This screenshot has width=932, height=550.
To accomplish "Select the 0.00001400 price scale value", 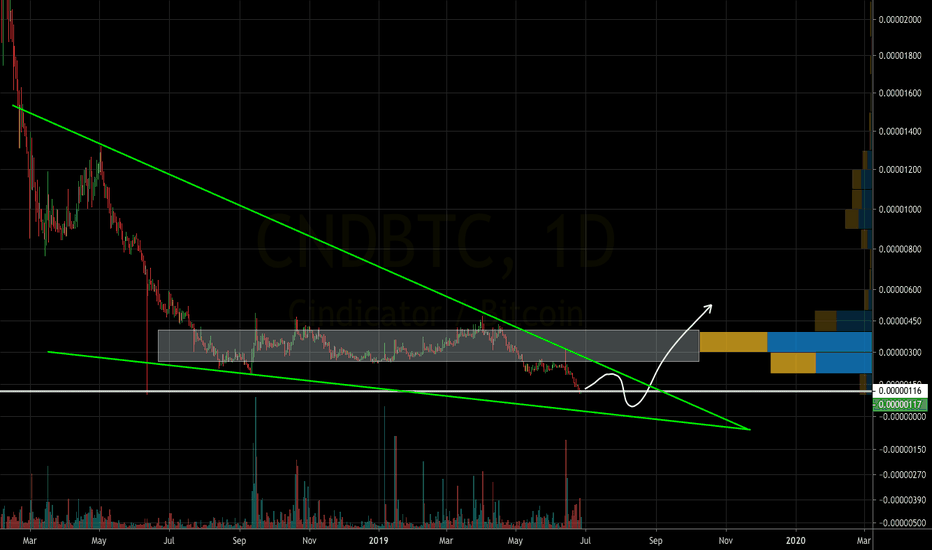I will (900, 131).
